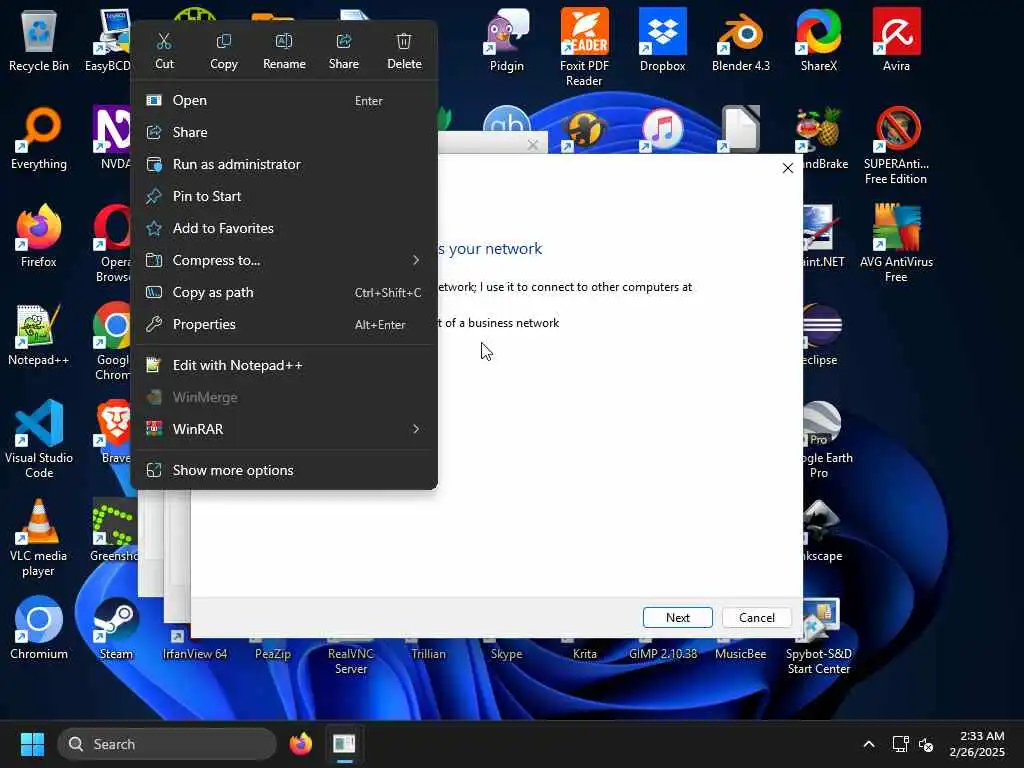Click the Share menu entry below Open
This screenshot has height=768, width=1024.
pos(284,133)
